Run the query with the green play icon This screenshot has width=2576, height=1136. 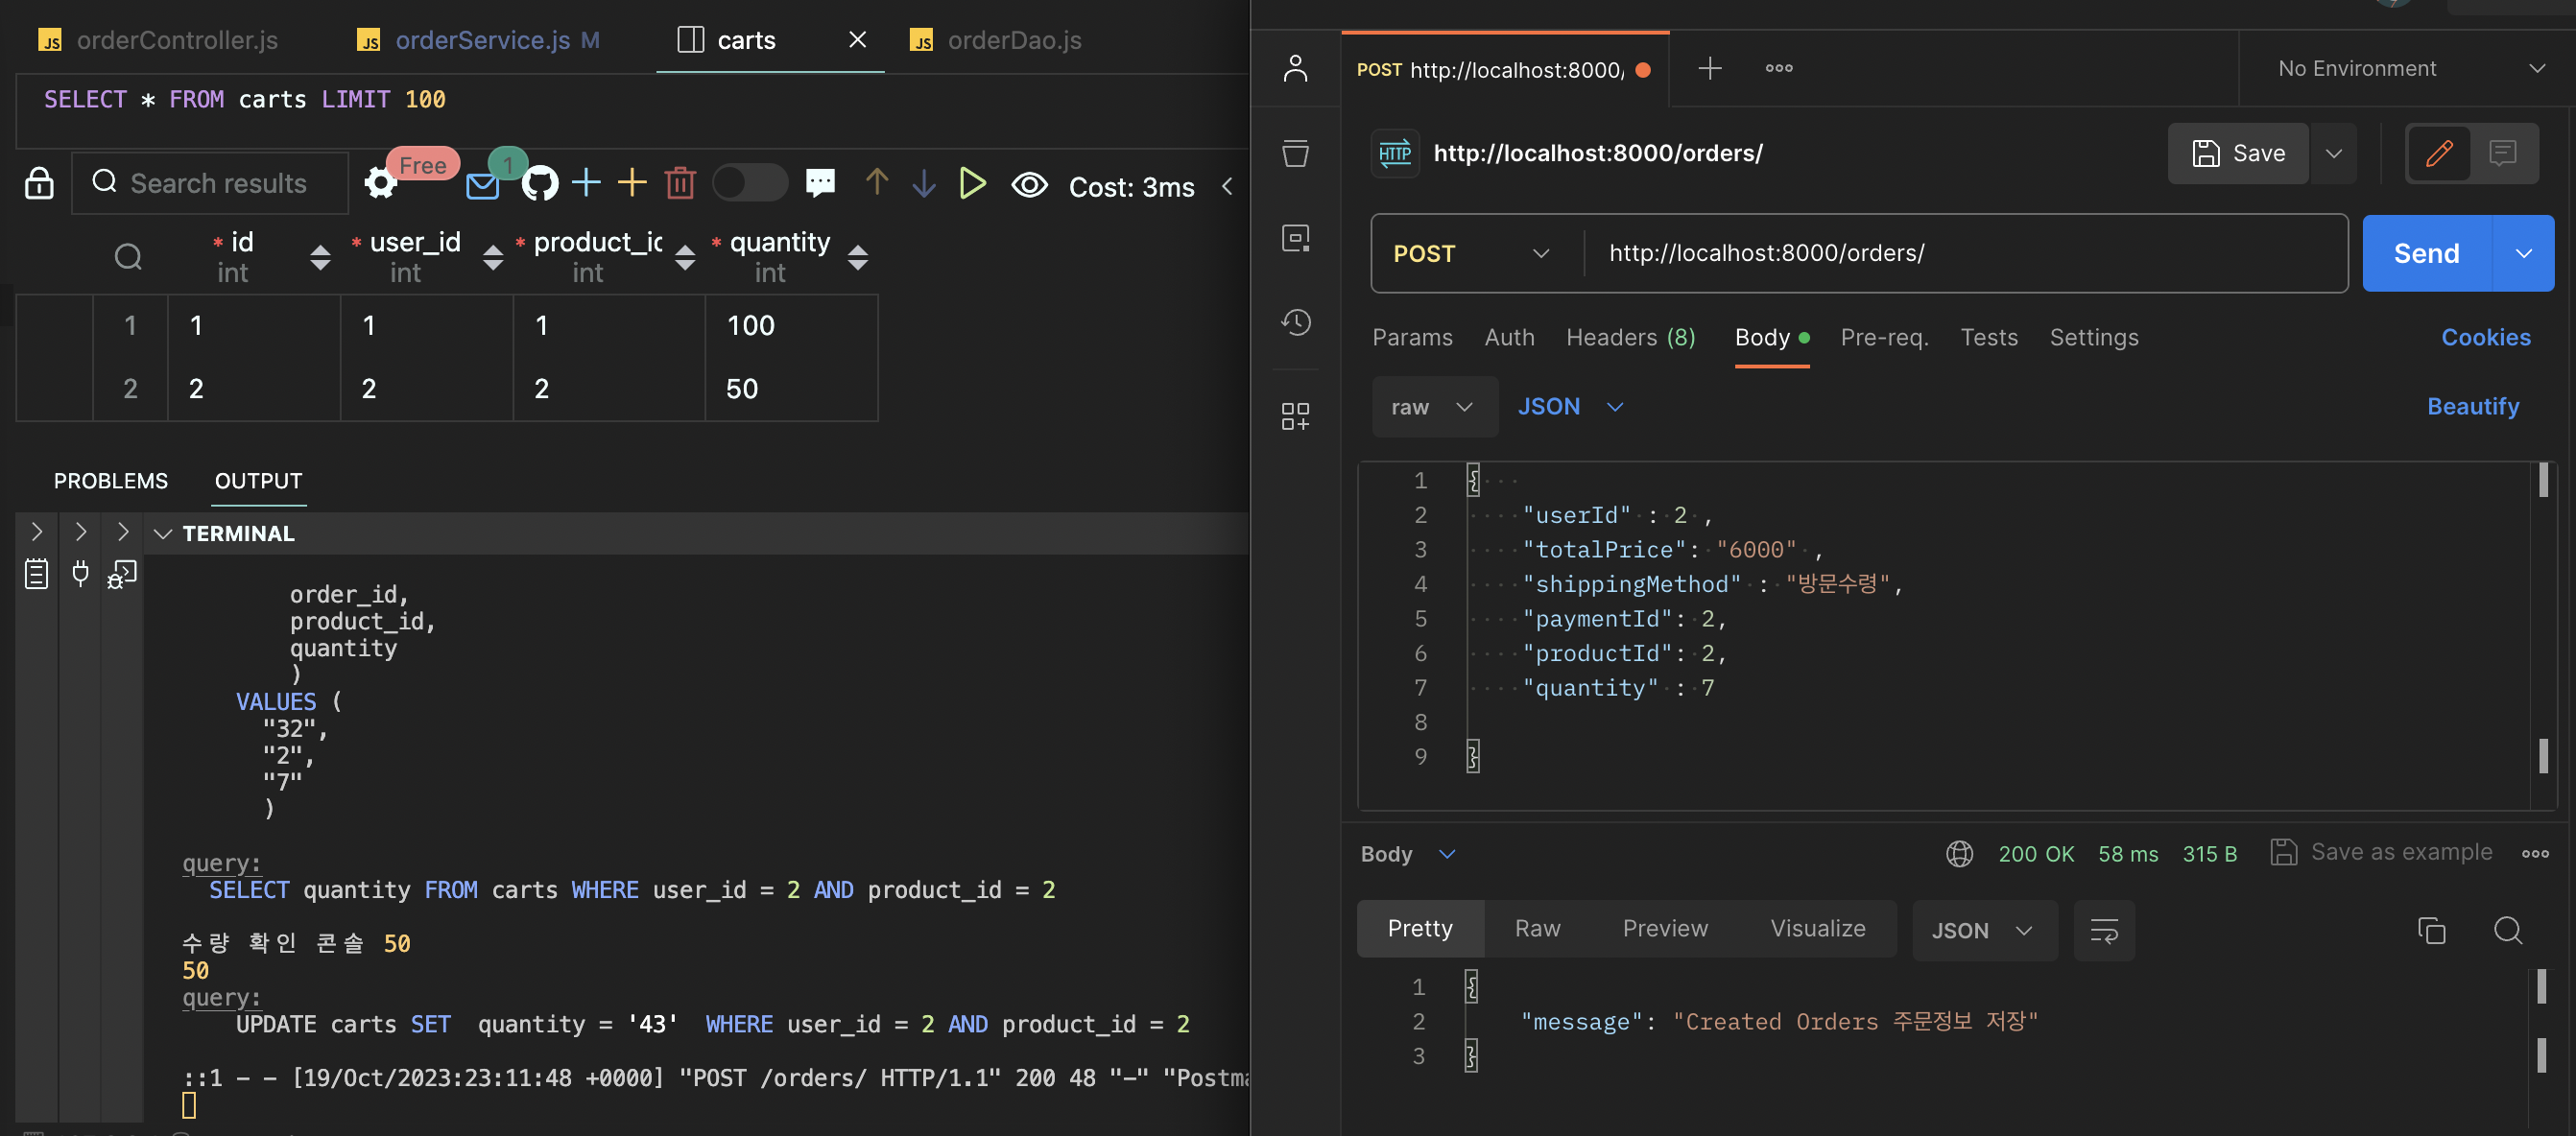click(971, 183)
